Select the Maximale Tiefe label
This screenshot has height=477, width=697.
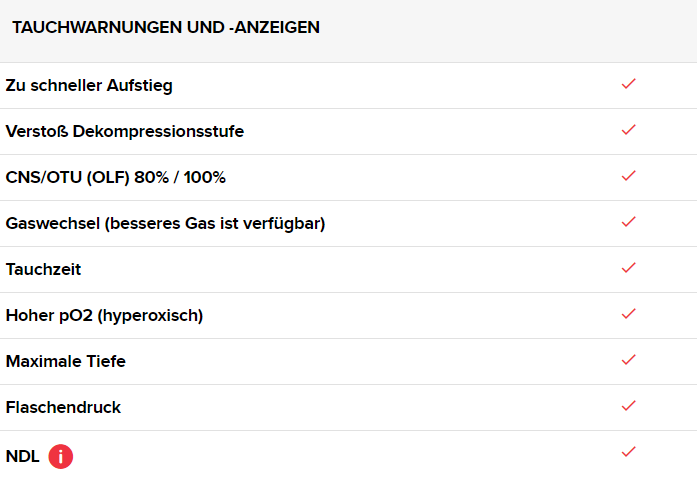(x=66, y=362)
